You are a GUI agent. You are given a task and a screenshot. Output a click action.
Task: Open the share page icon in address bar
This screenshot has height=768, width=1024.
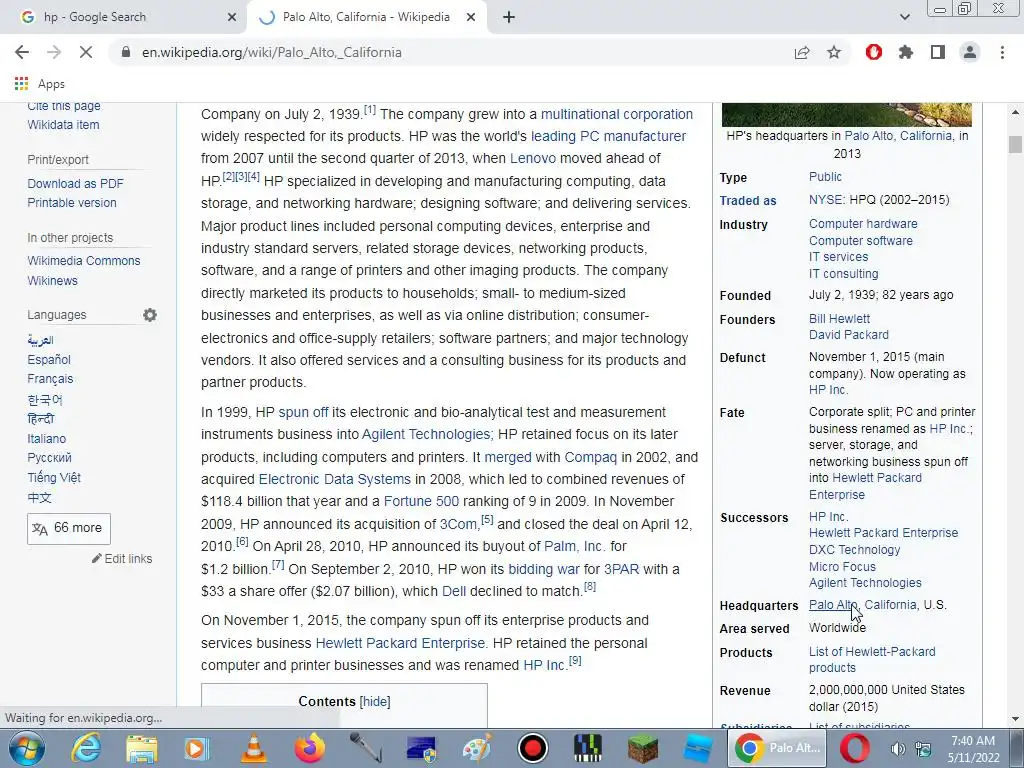(x=802, y=52)
